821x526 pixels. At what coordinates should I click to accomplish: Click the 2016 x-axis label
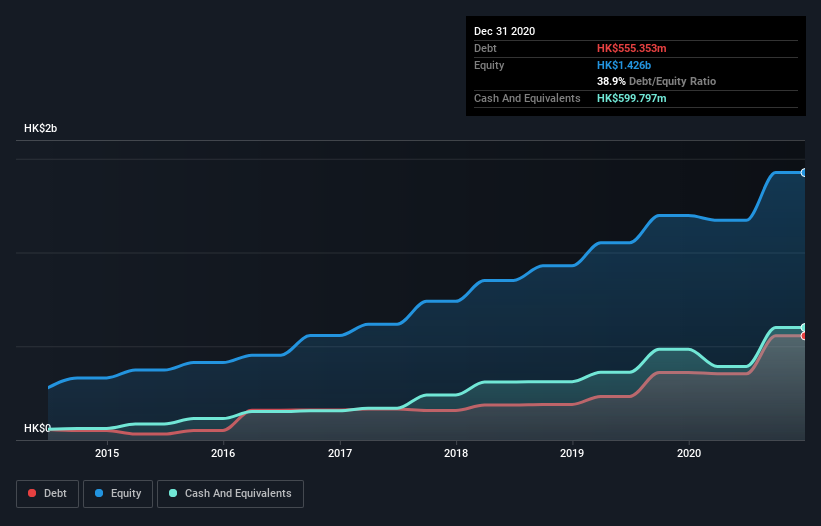223,453
